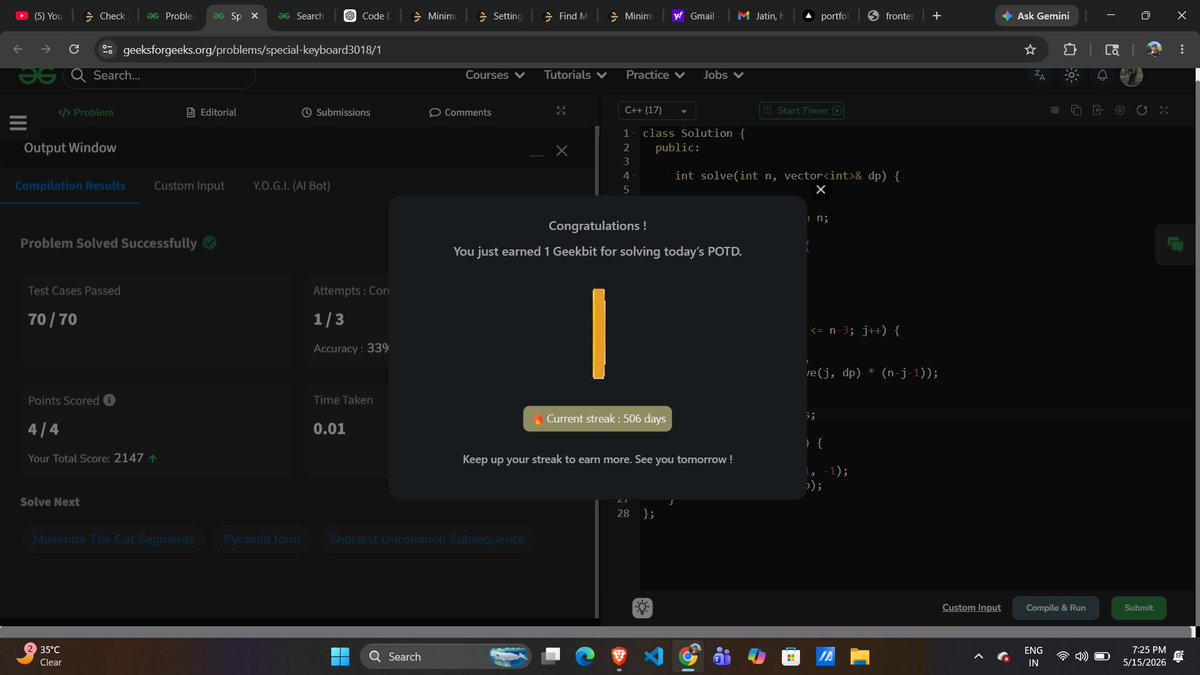Expand code editor to fullscreen

[1163, 110]
